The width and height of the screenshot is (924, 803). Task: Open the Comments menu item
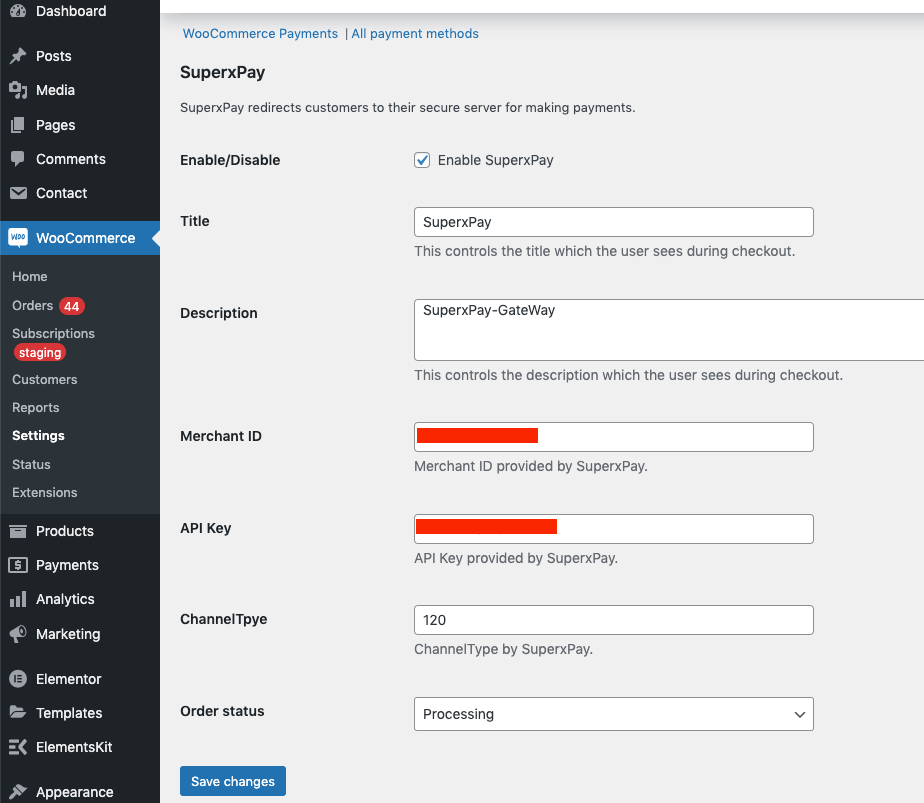71,159
